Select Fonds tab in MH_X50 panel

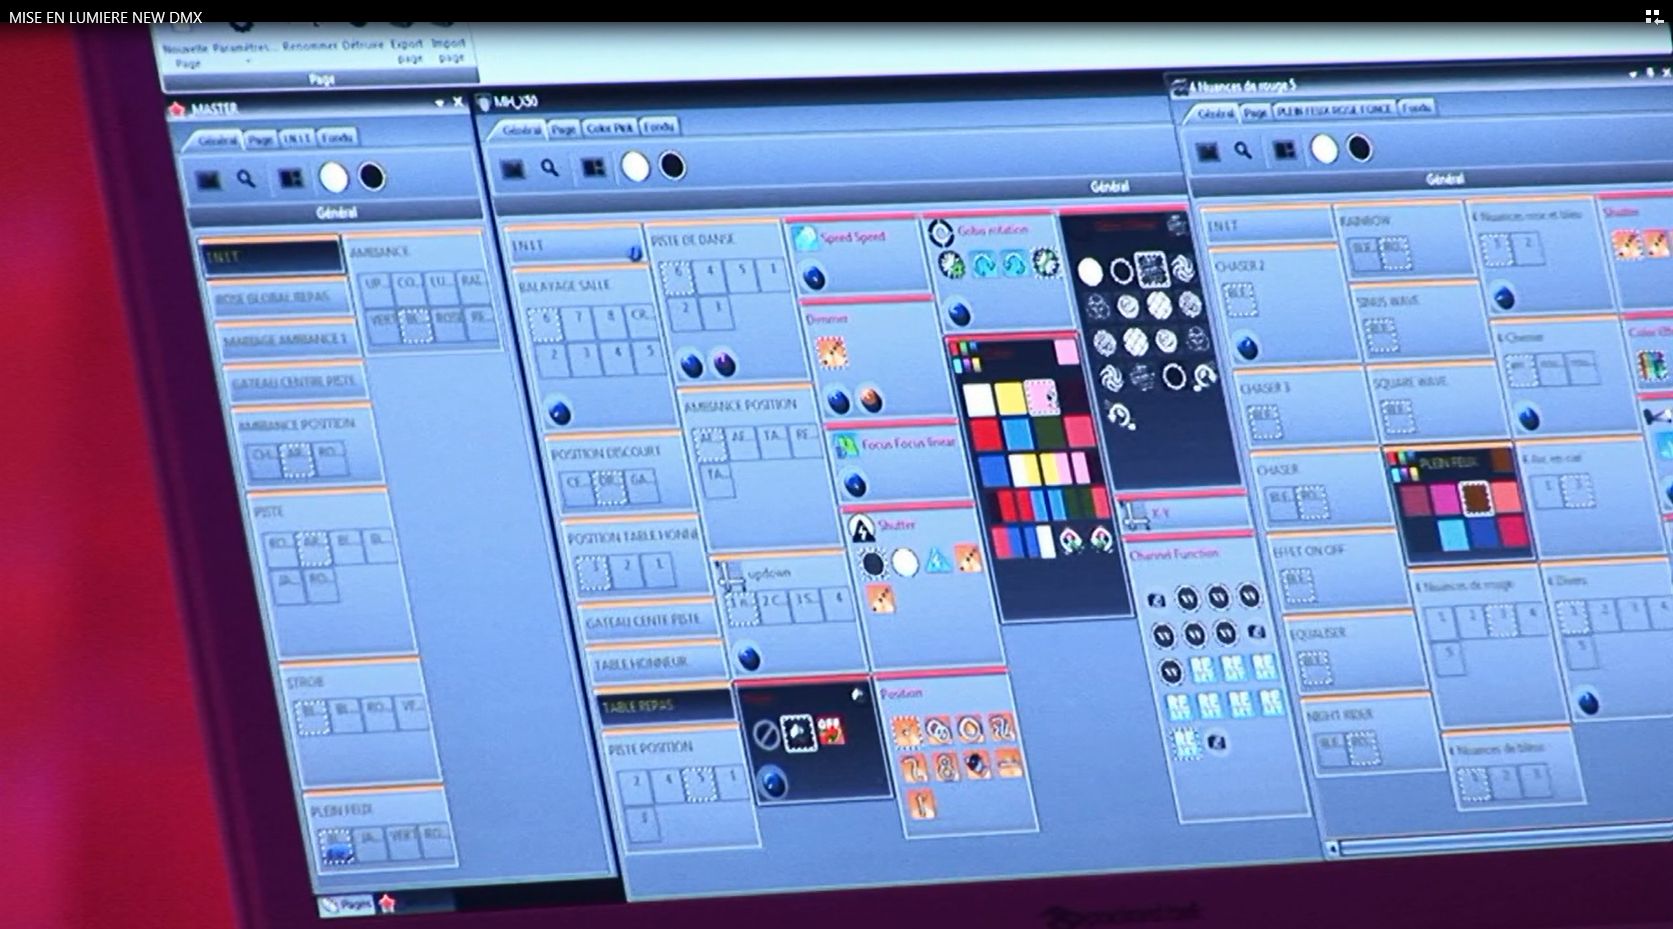click(x=658, y=126)
